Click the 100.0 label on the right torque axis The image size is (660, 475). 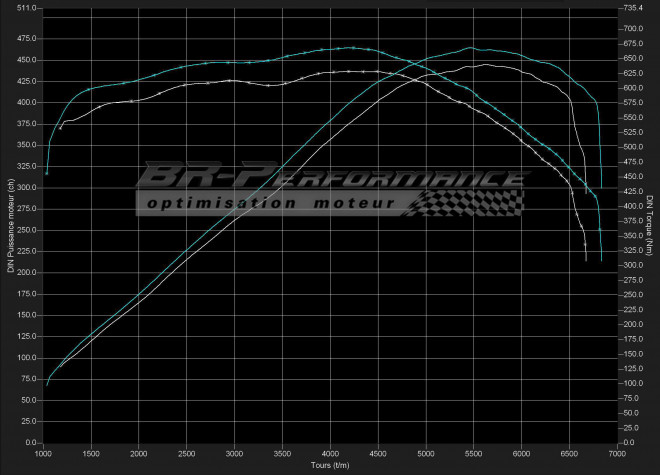[631, 383]
